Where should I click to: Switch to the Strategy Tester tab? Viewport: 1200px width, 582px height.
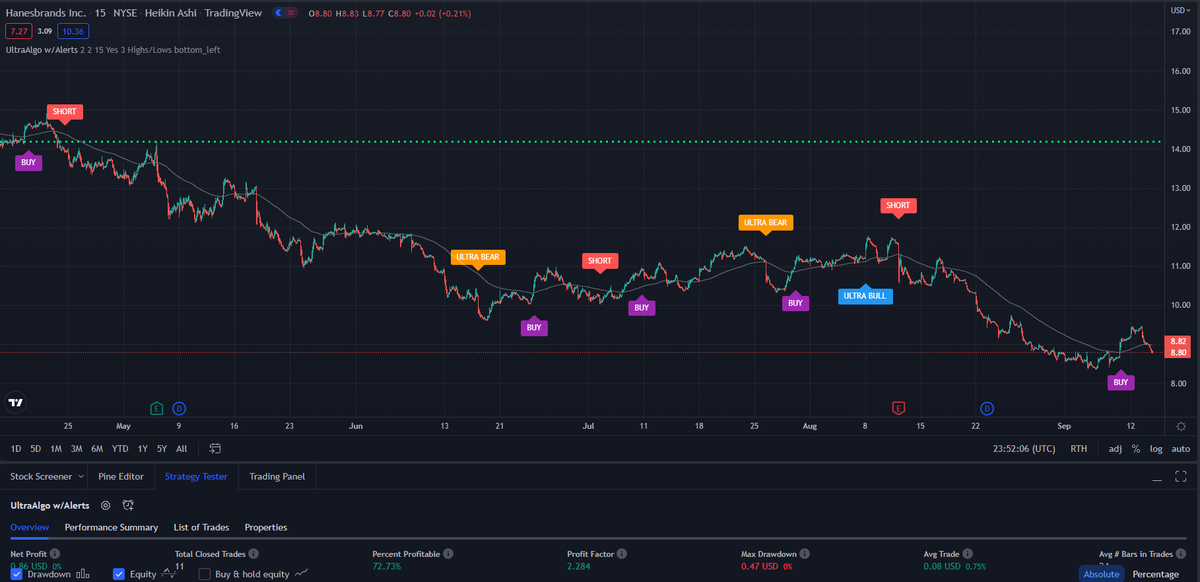coord(196,476)
